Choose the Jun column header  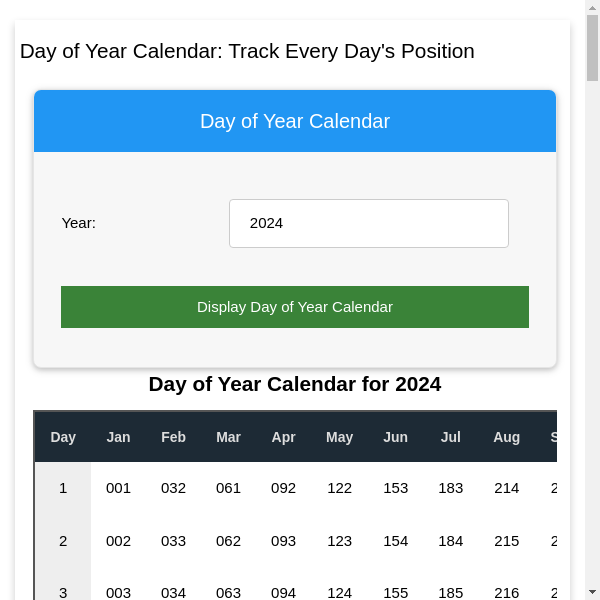395,437
